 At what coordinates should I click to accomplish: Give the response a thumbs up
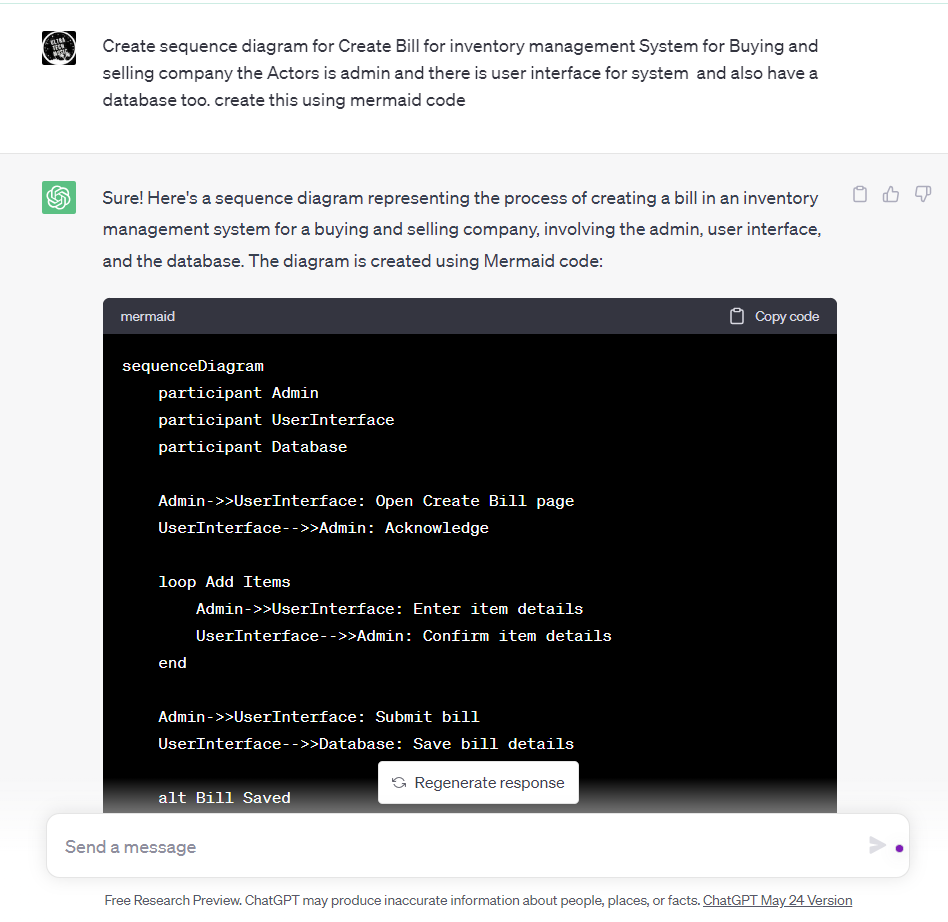click(890, 194)
